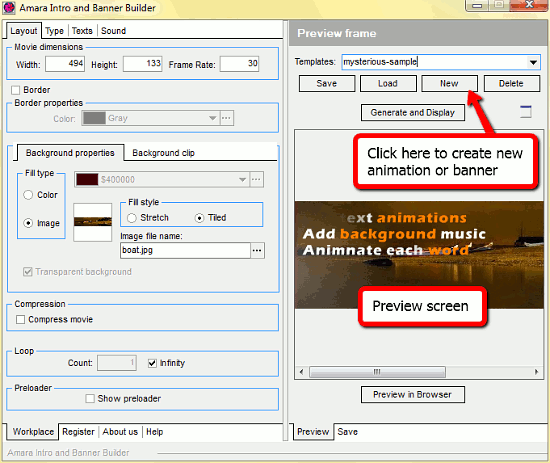Click New to create animation

click(449, 83)
